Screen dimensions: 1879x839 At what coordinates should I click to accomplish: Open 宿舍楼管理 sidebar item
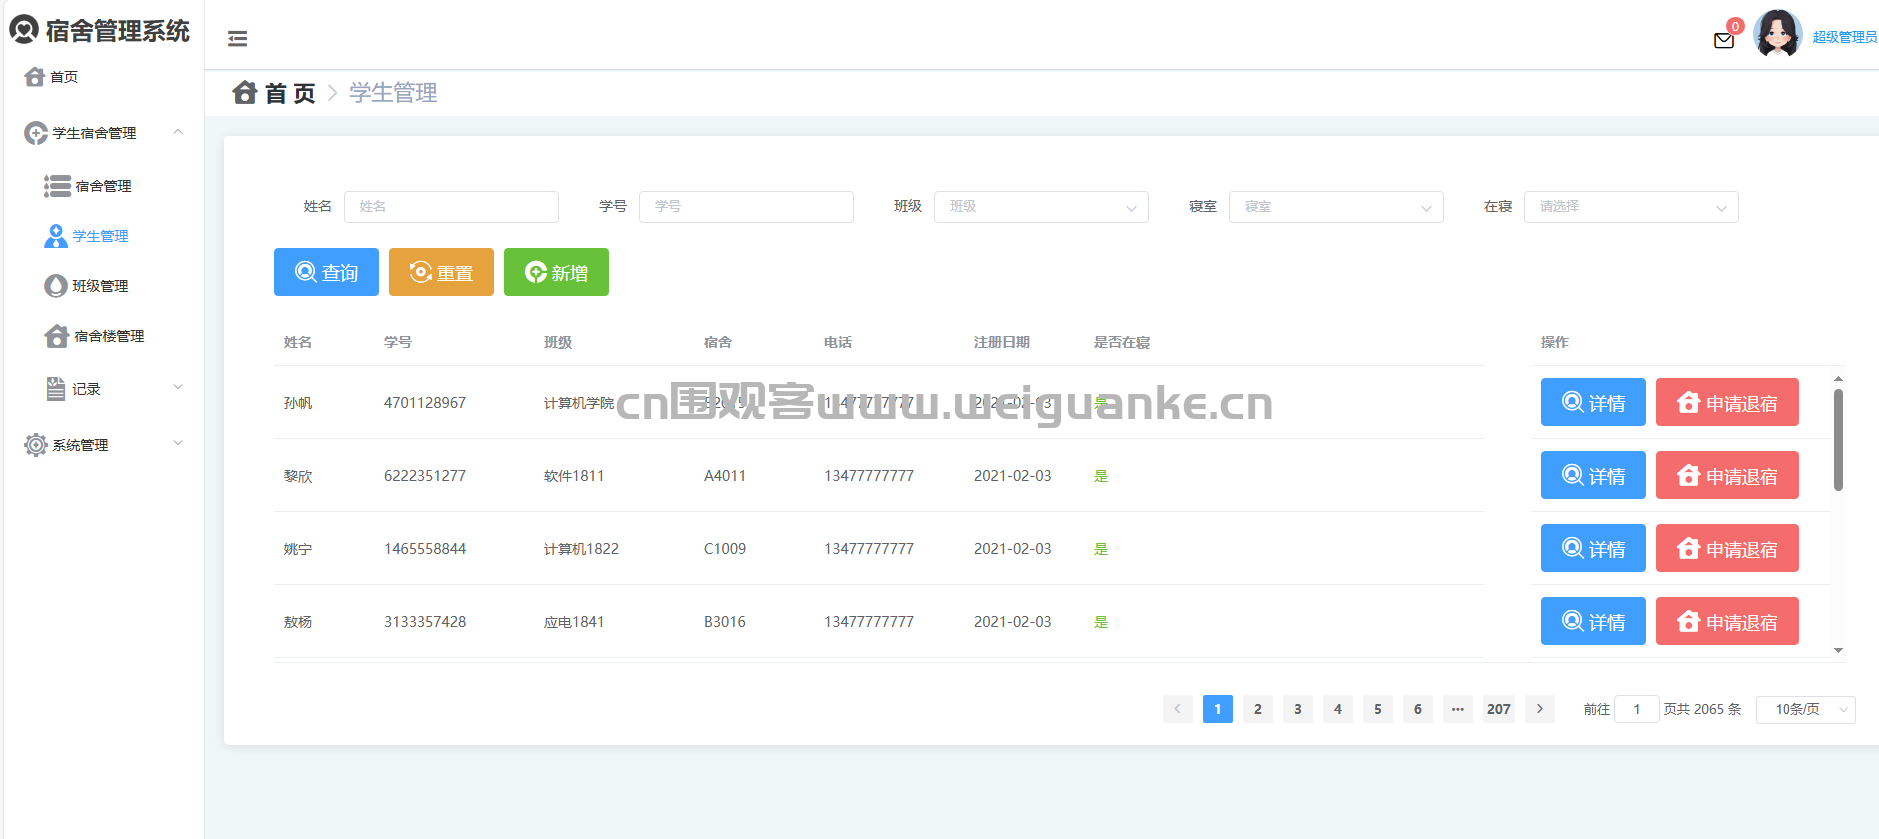[102, 336]
